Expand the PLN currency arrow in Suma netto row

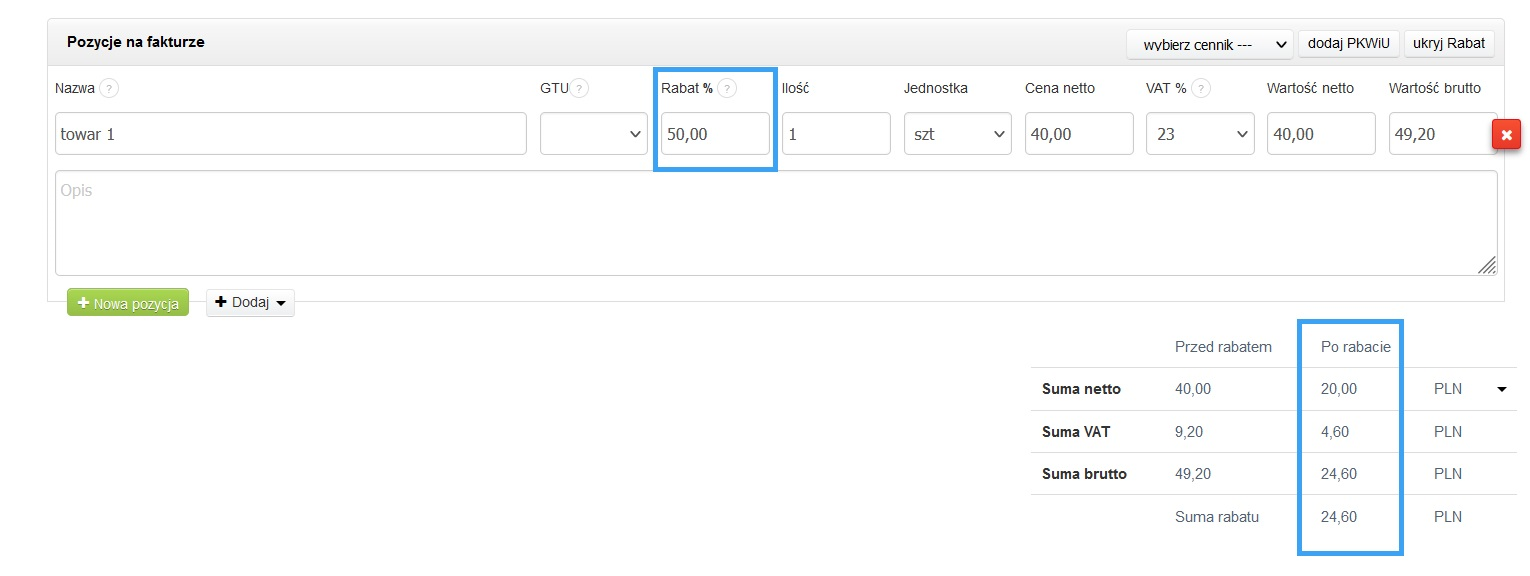point(1502,390)
